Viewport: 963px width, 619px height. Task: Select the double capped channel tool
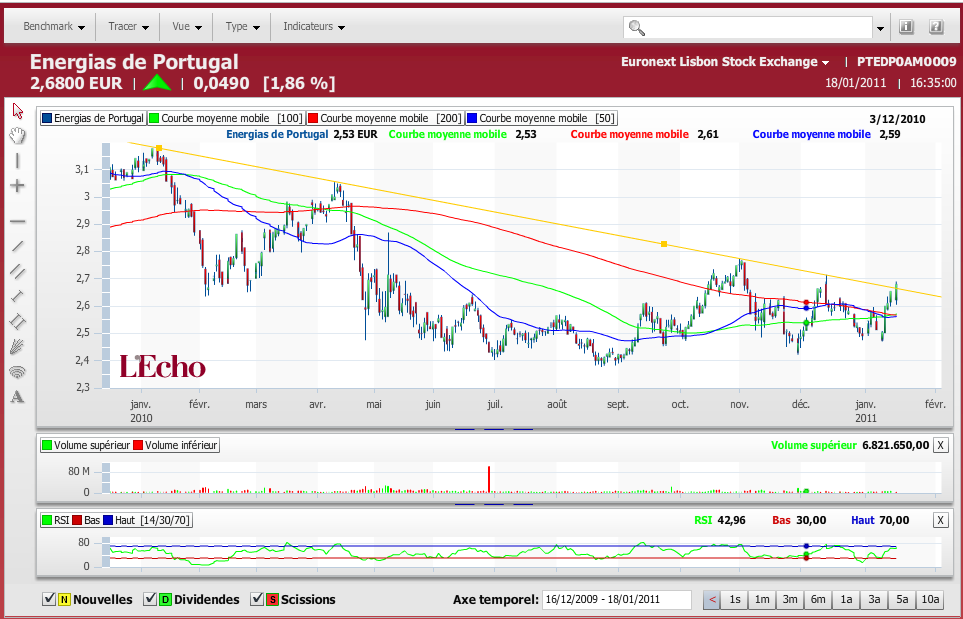17,321
